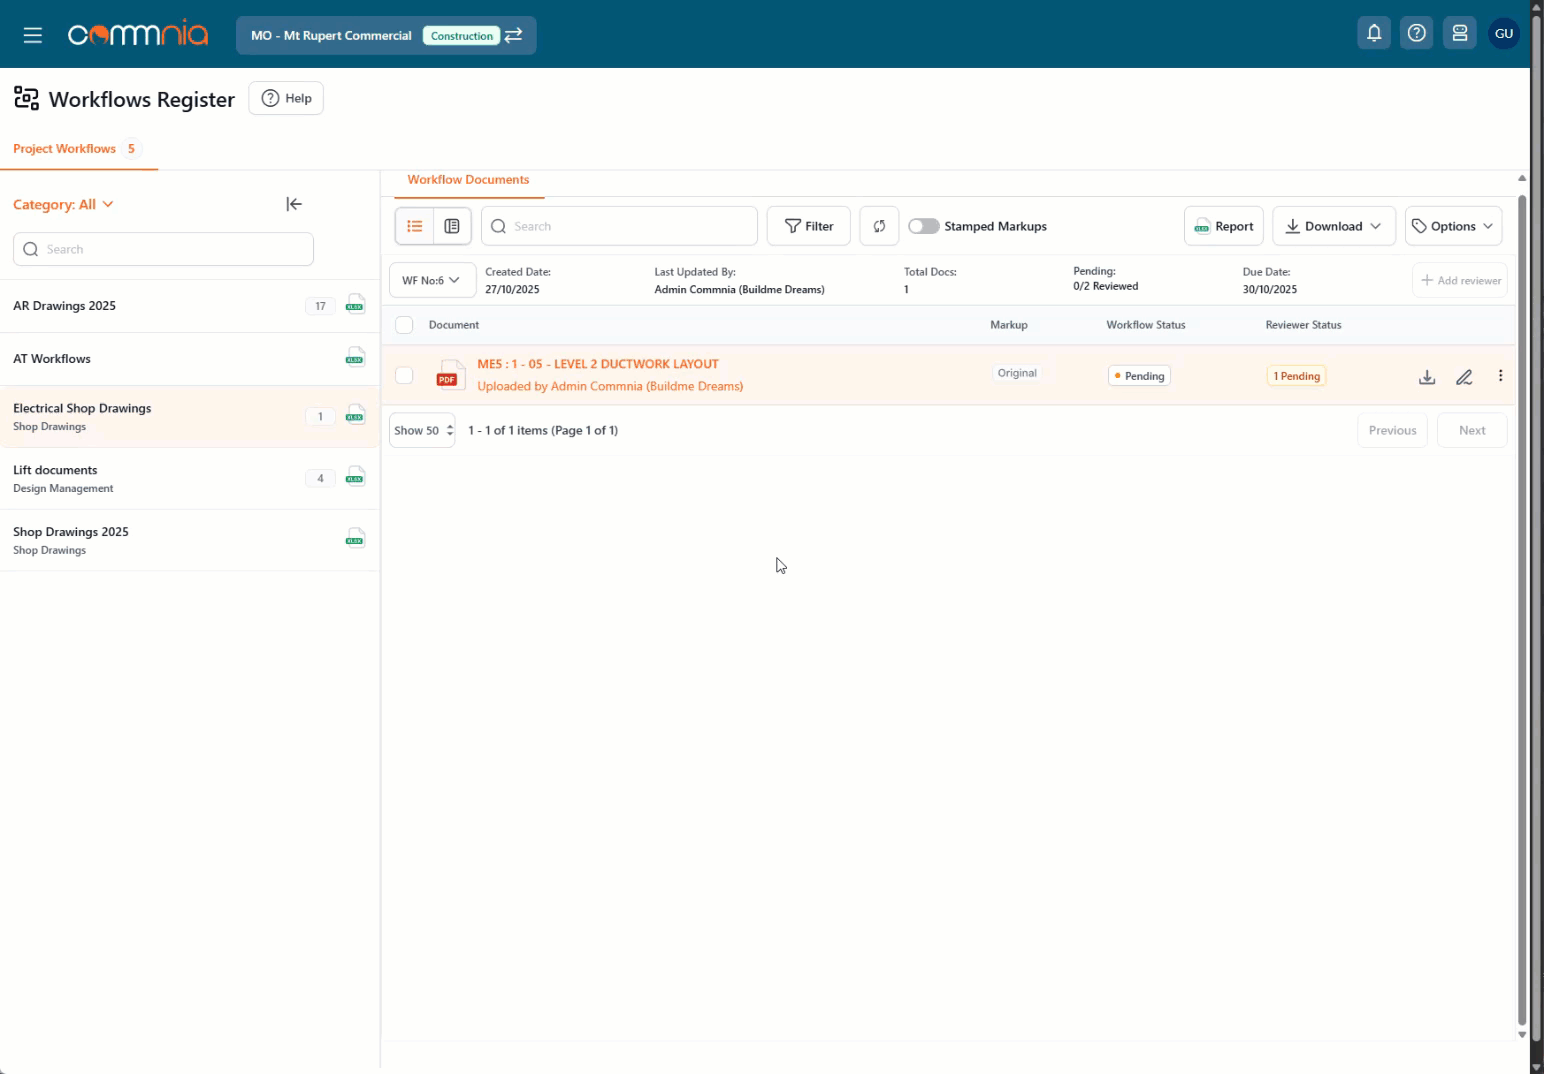Expand the Download dropdown

(1333, 226)
